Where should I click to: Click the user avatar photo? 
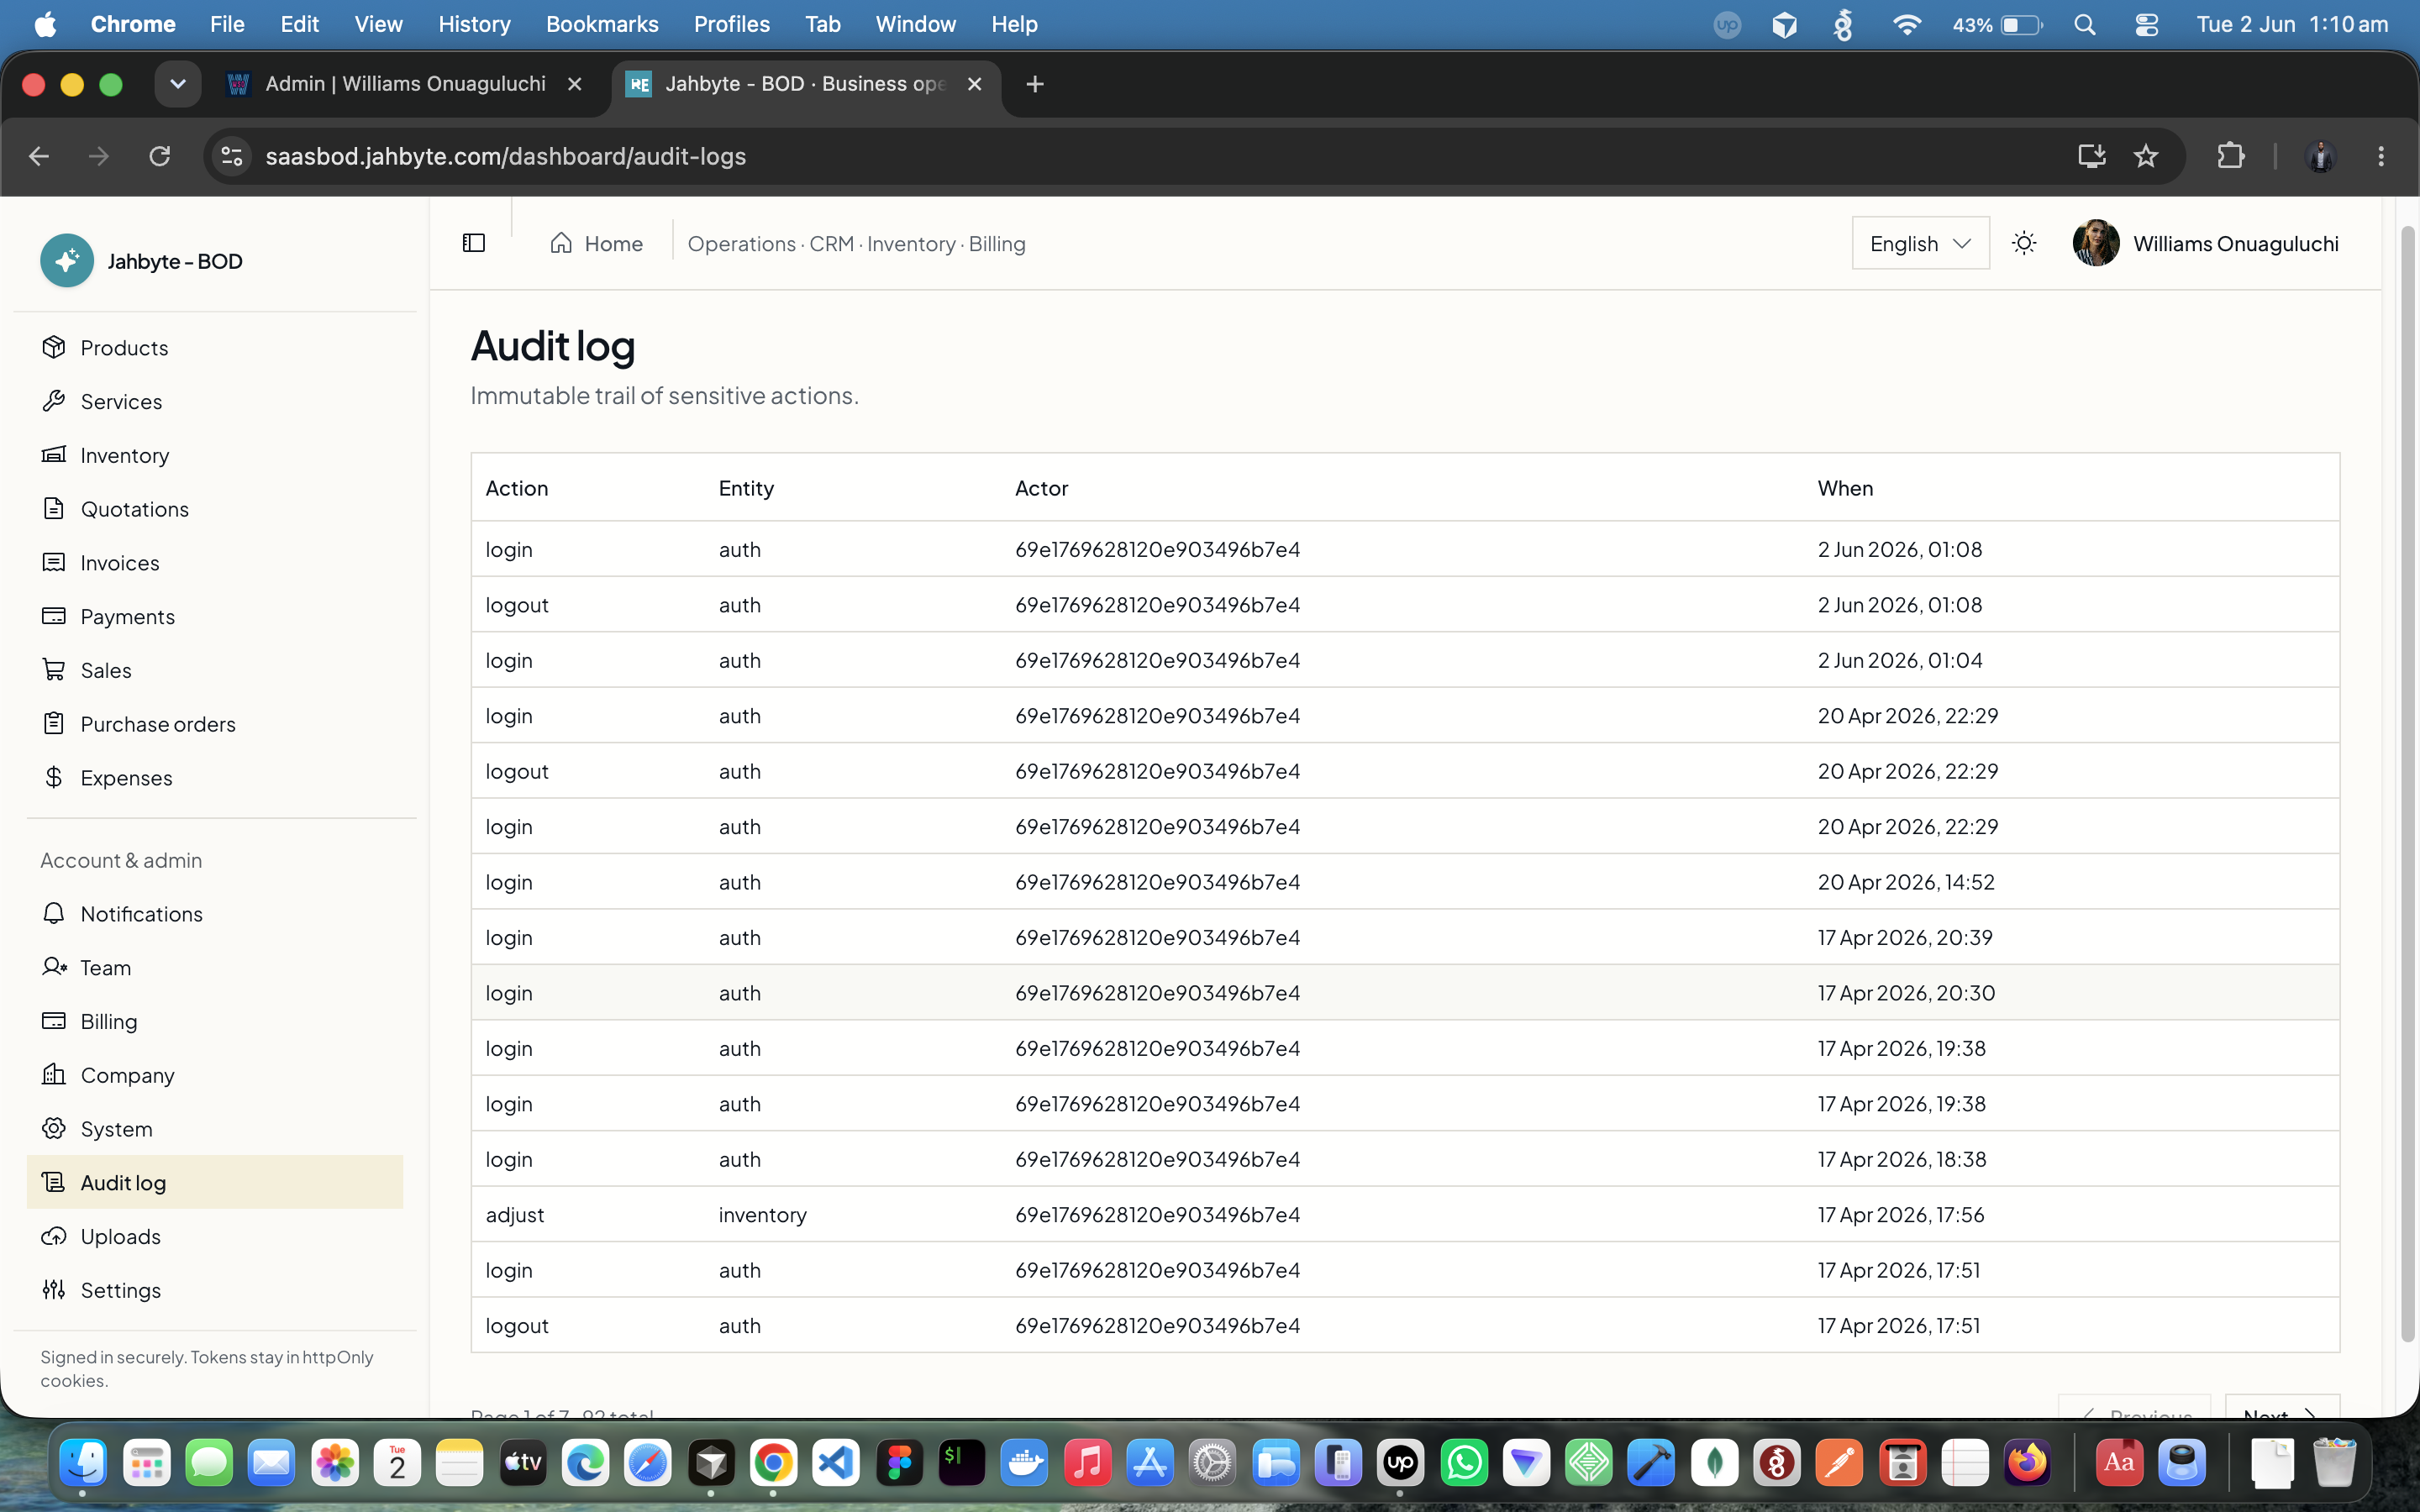coord(2096,243)
